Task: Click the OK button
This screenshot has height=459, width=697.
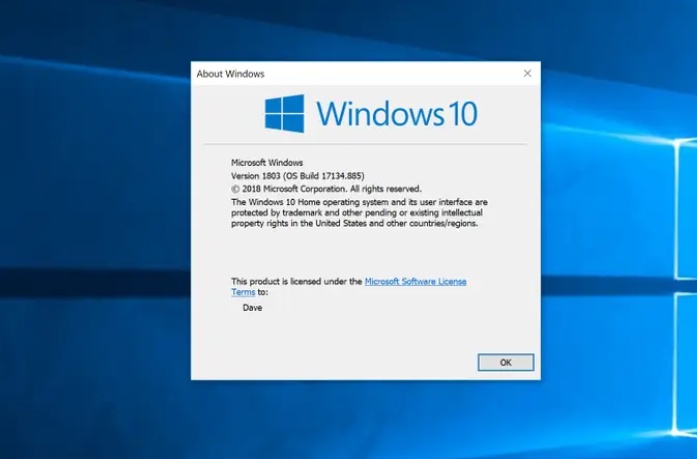Action: click(505, 362)
